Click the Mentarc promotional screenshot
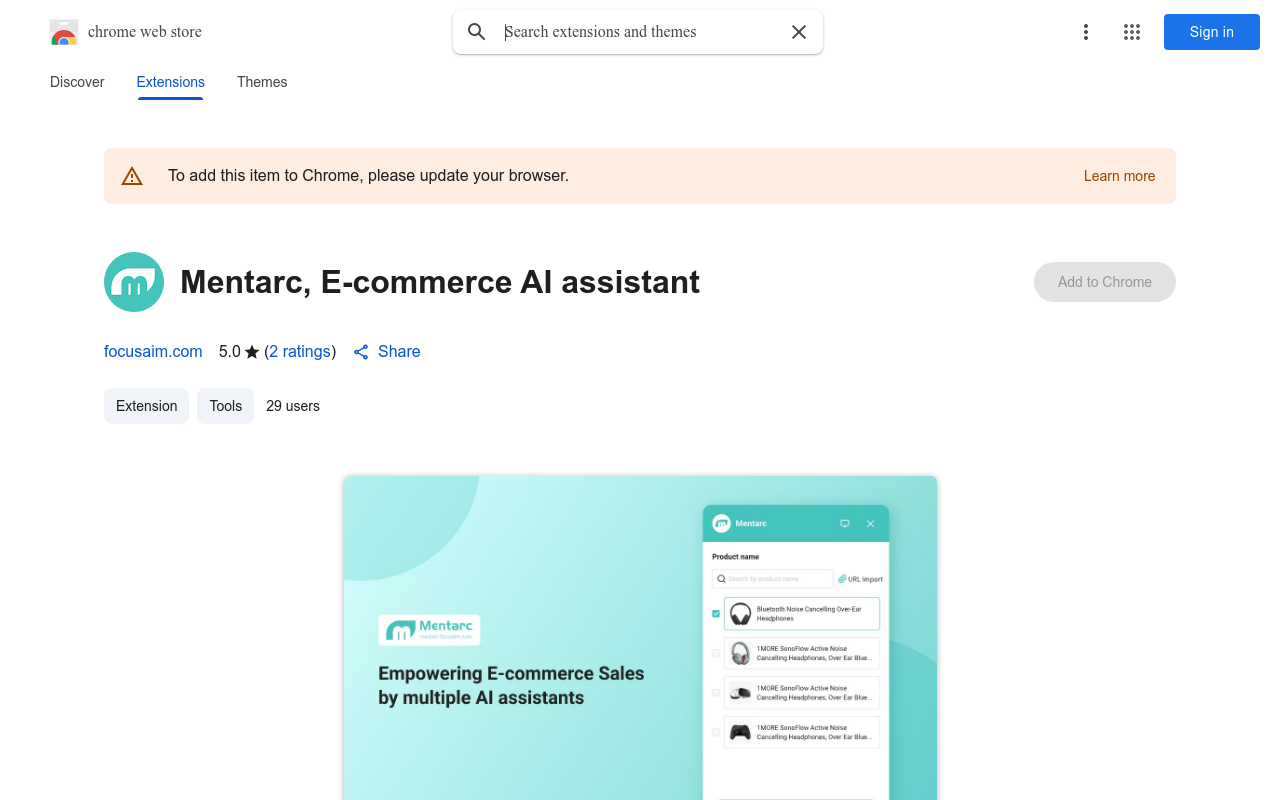 (640, 638)
